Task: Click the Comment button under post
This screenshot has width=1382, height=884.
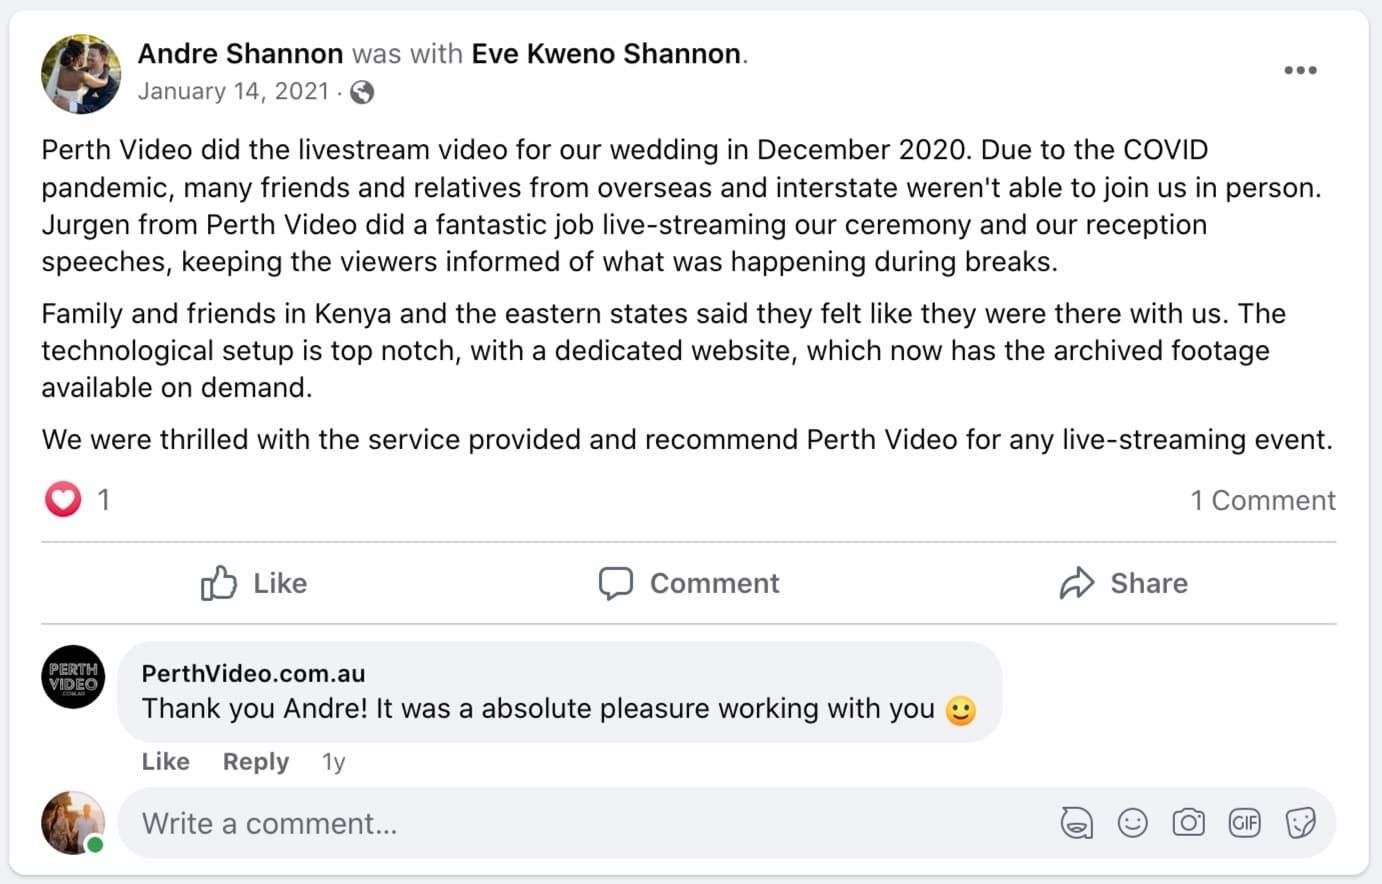Action: (689, 583)
